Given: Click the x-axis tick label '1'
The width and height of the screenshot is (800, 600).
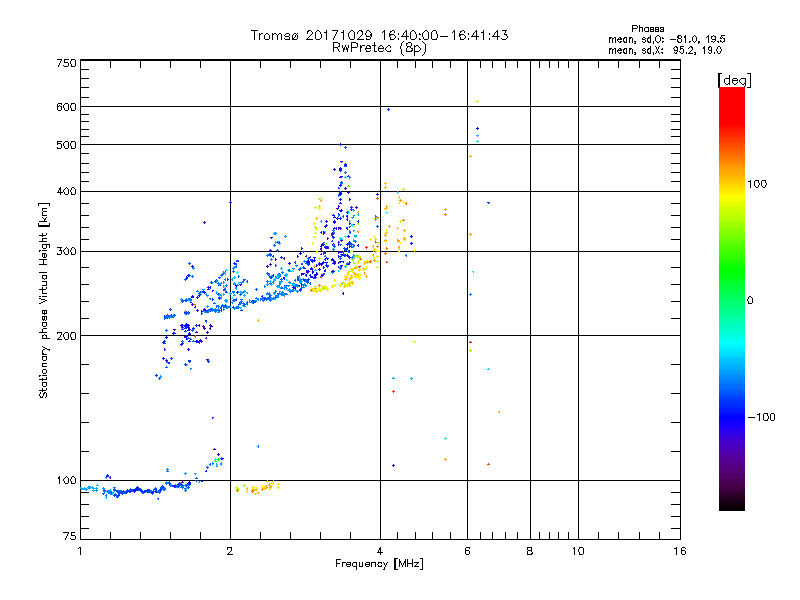Looking at the screenshot, I should (x=80, y=551).
